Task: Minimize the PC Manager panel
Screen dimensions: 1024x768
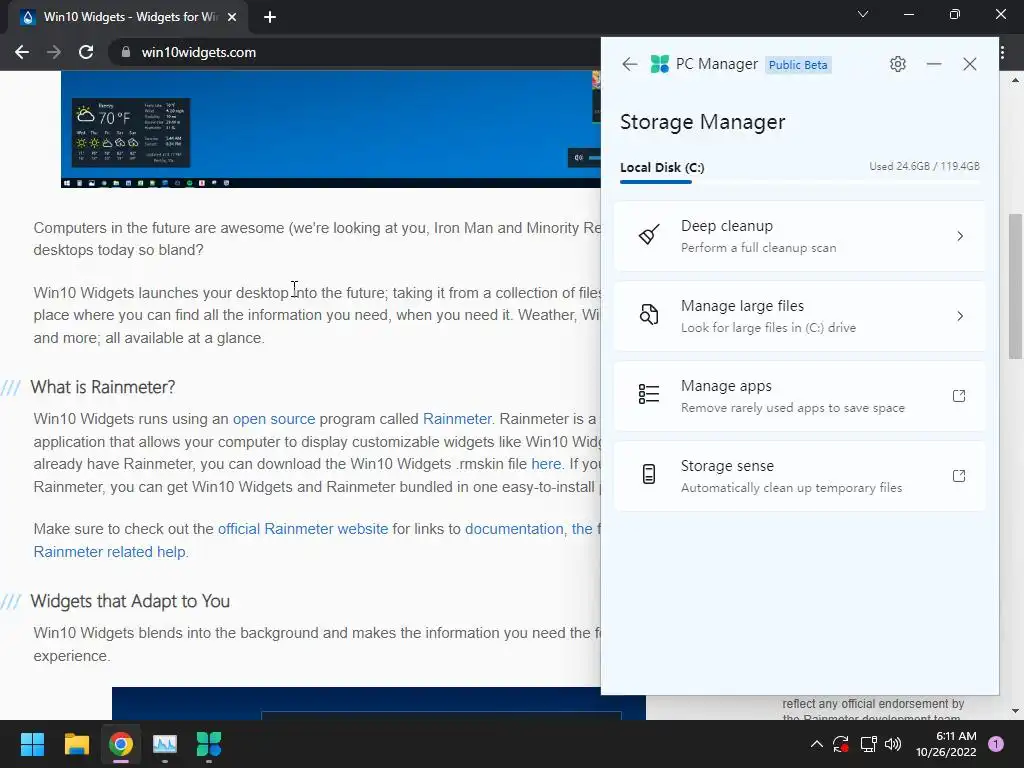Action: [934, 64]
